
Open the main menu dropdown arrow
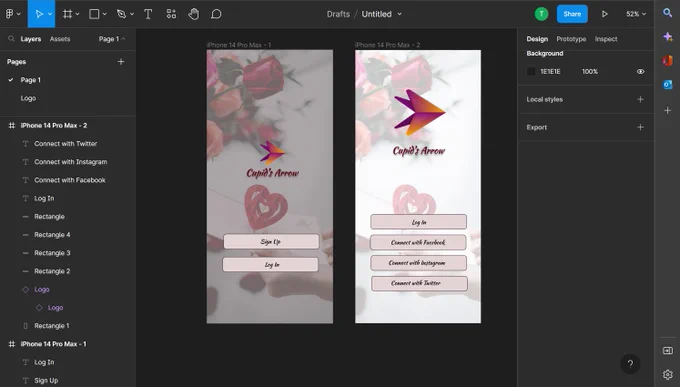[19, 14]
